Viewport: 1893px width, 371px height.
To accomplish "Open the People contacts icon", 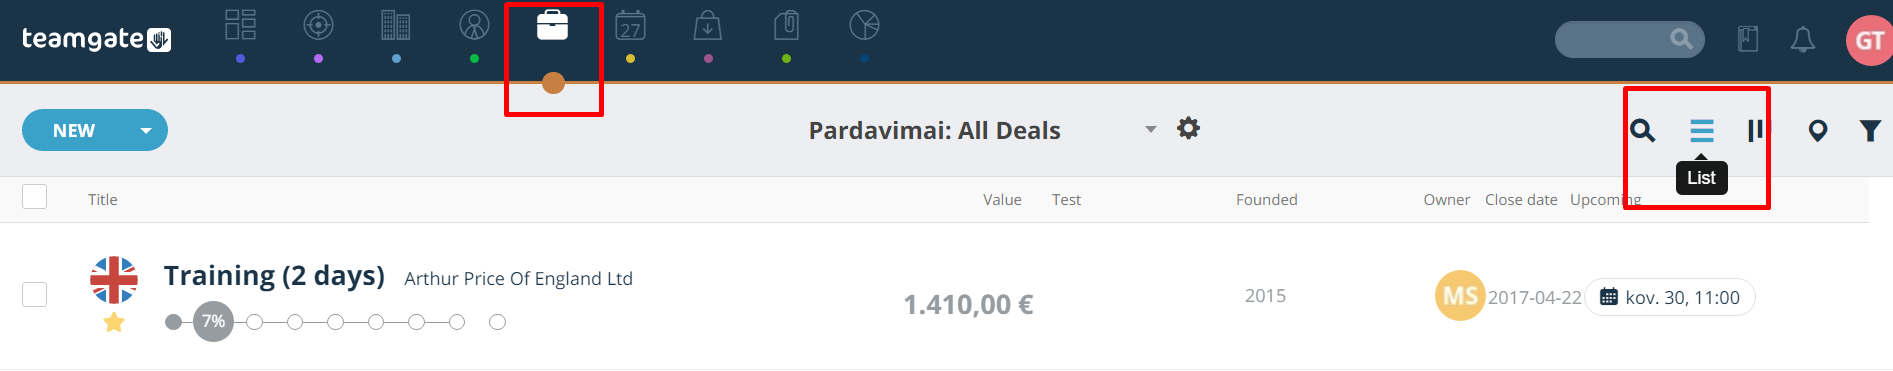I will [474, 25].
